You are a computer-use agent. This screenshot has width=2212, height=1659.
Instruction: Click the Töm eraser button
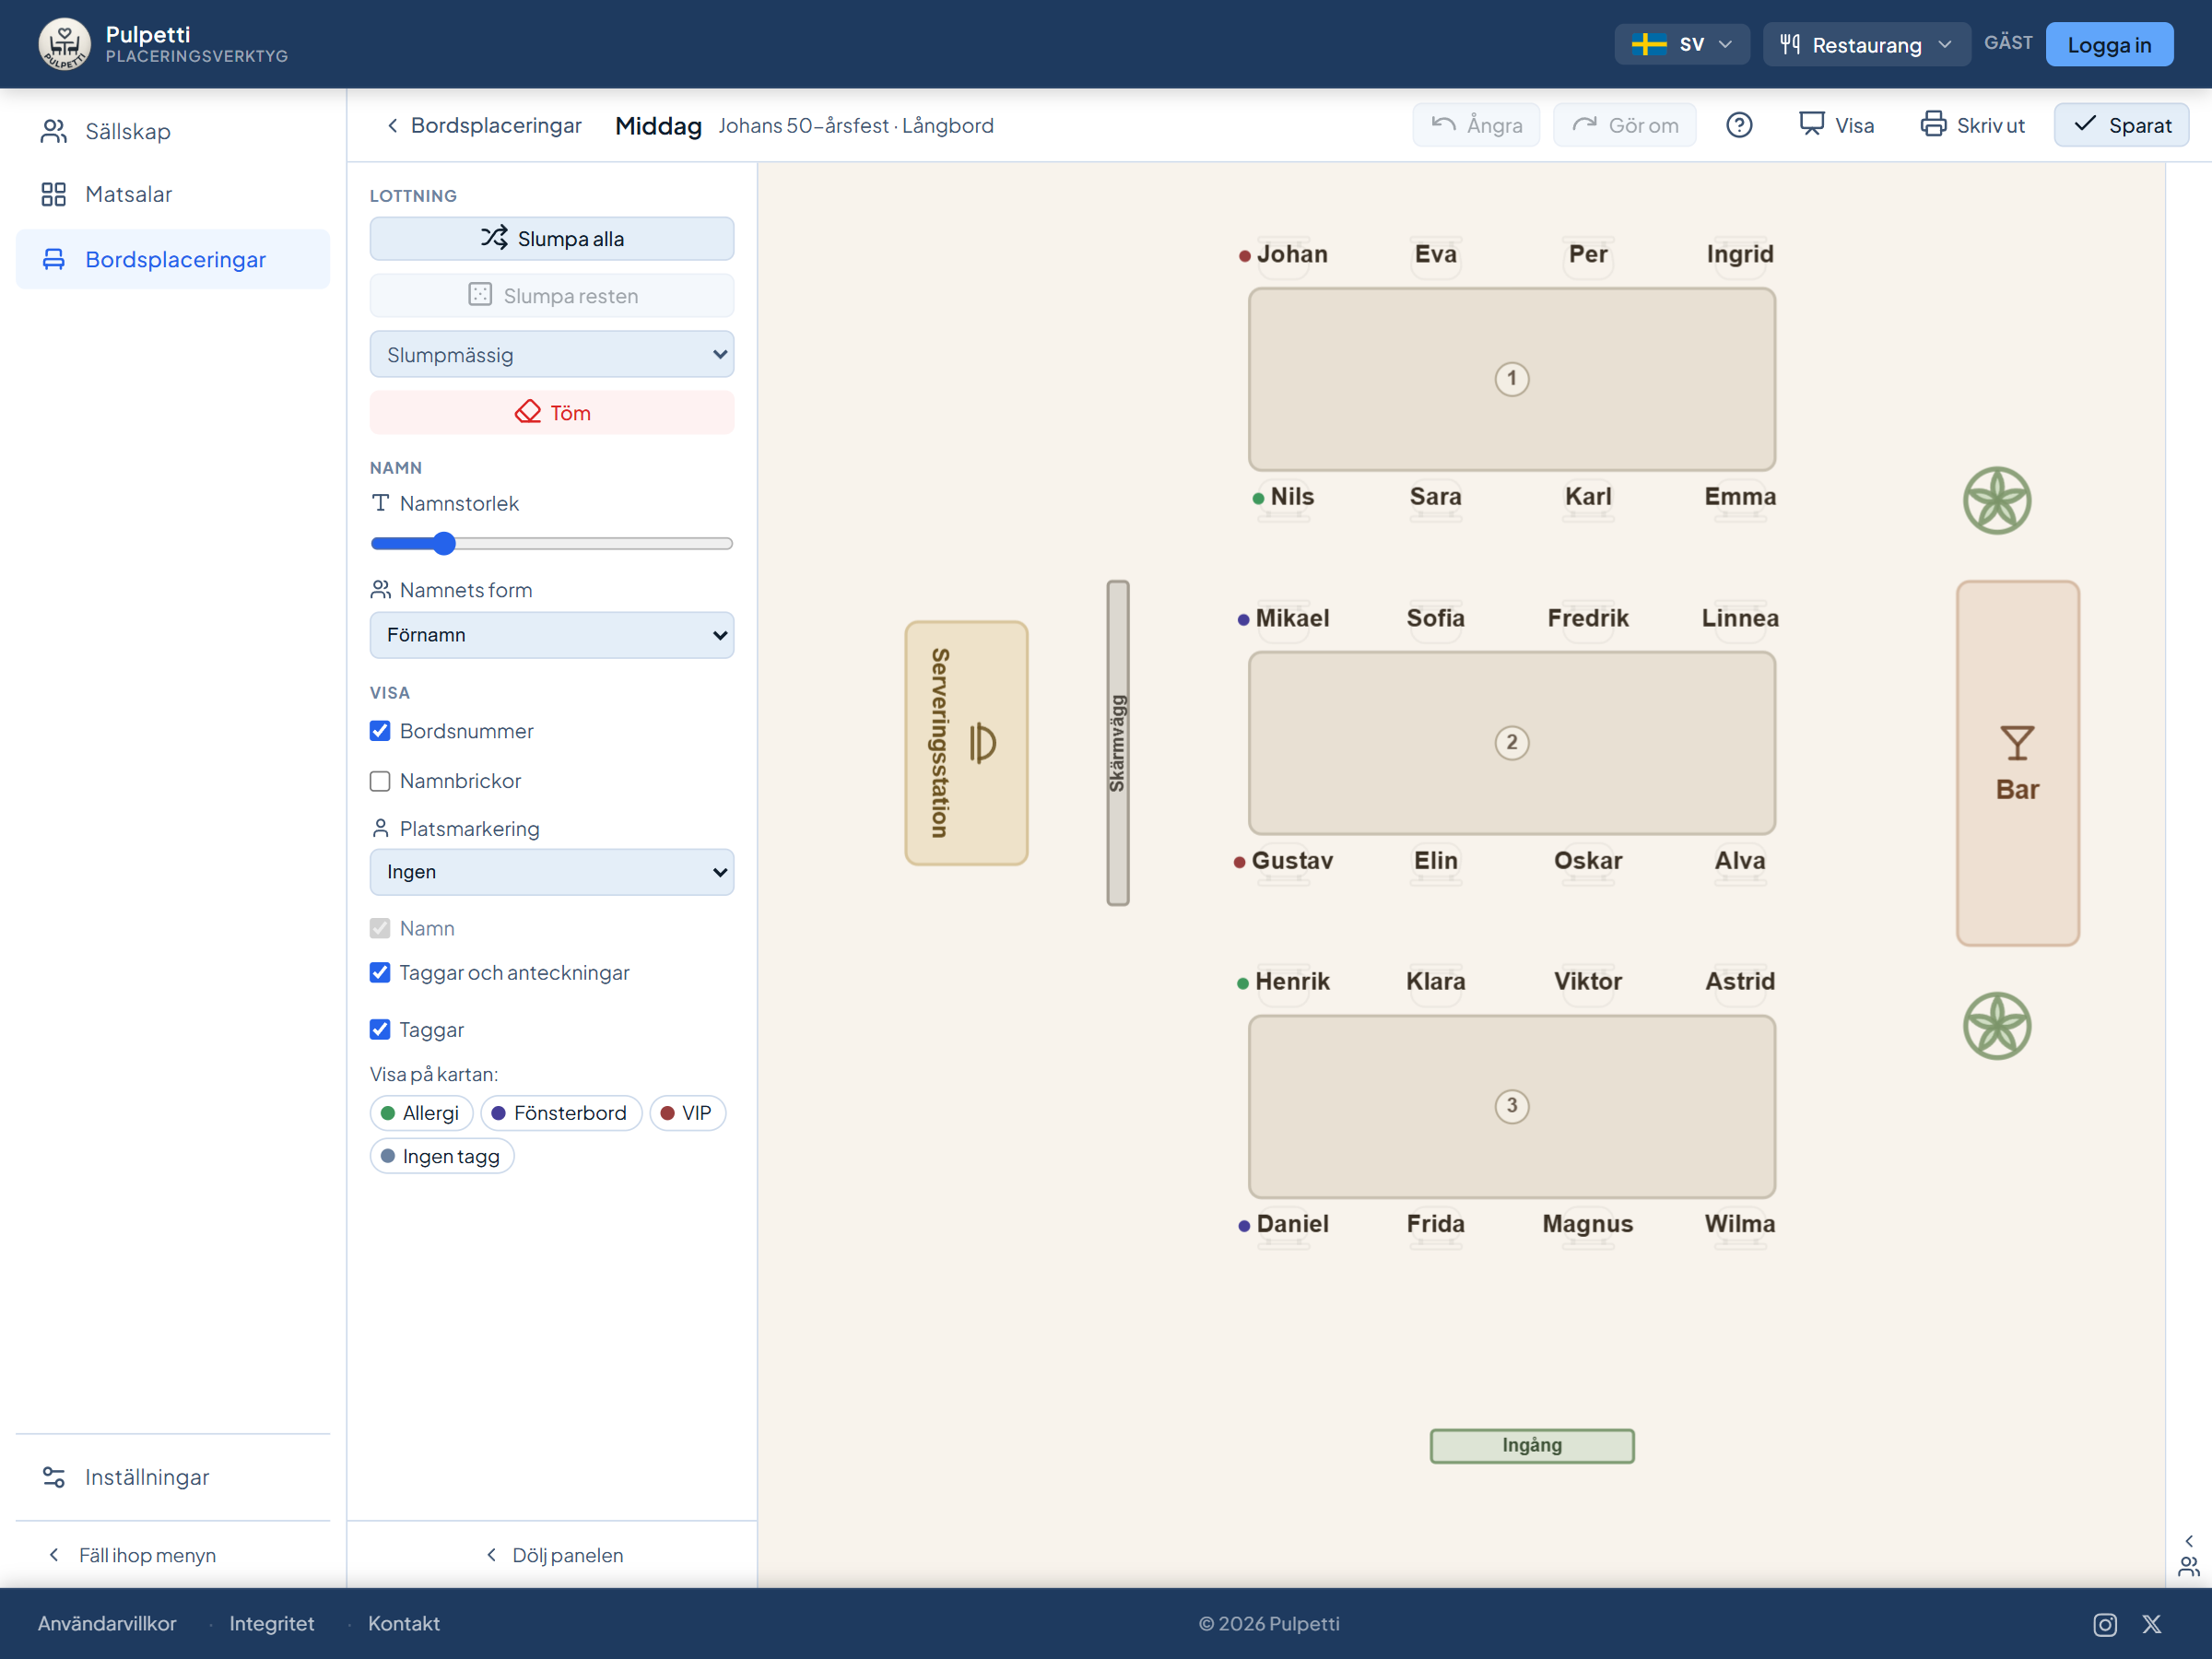[552, 412]
